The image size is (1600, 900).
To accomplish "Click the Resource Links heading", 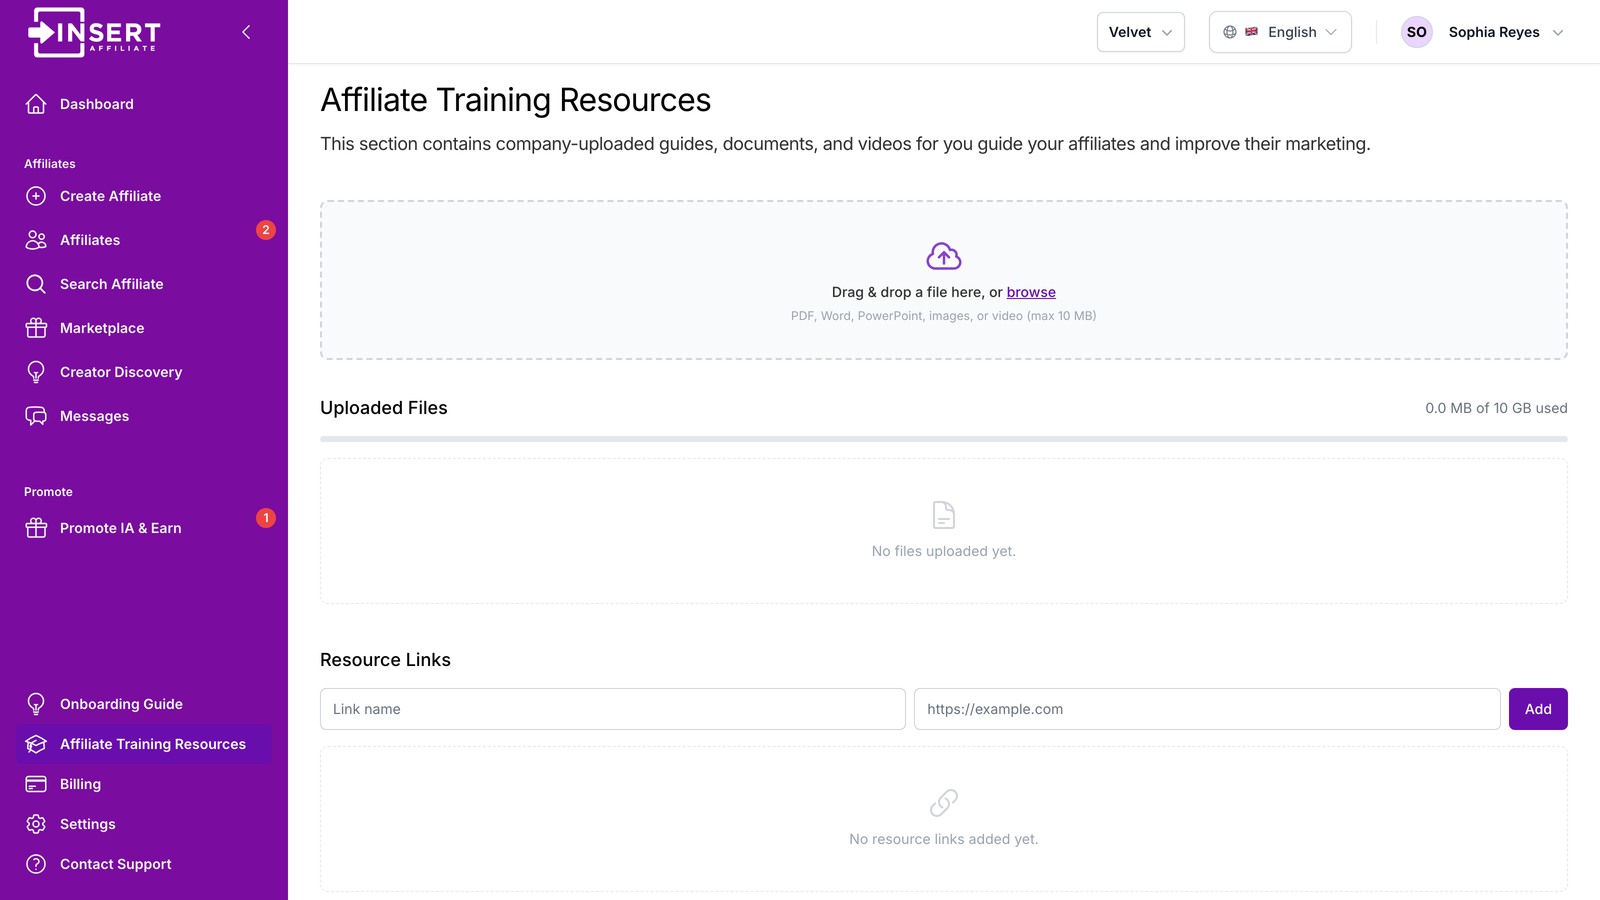I will [x=385, y=660].
